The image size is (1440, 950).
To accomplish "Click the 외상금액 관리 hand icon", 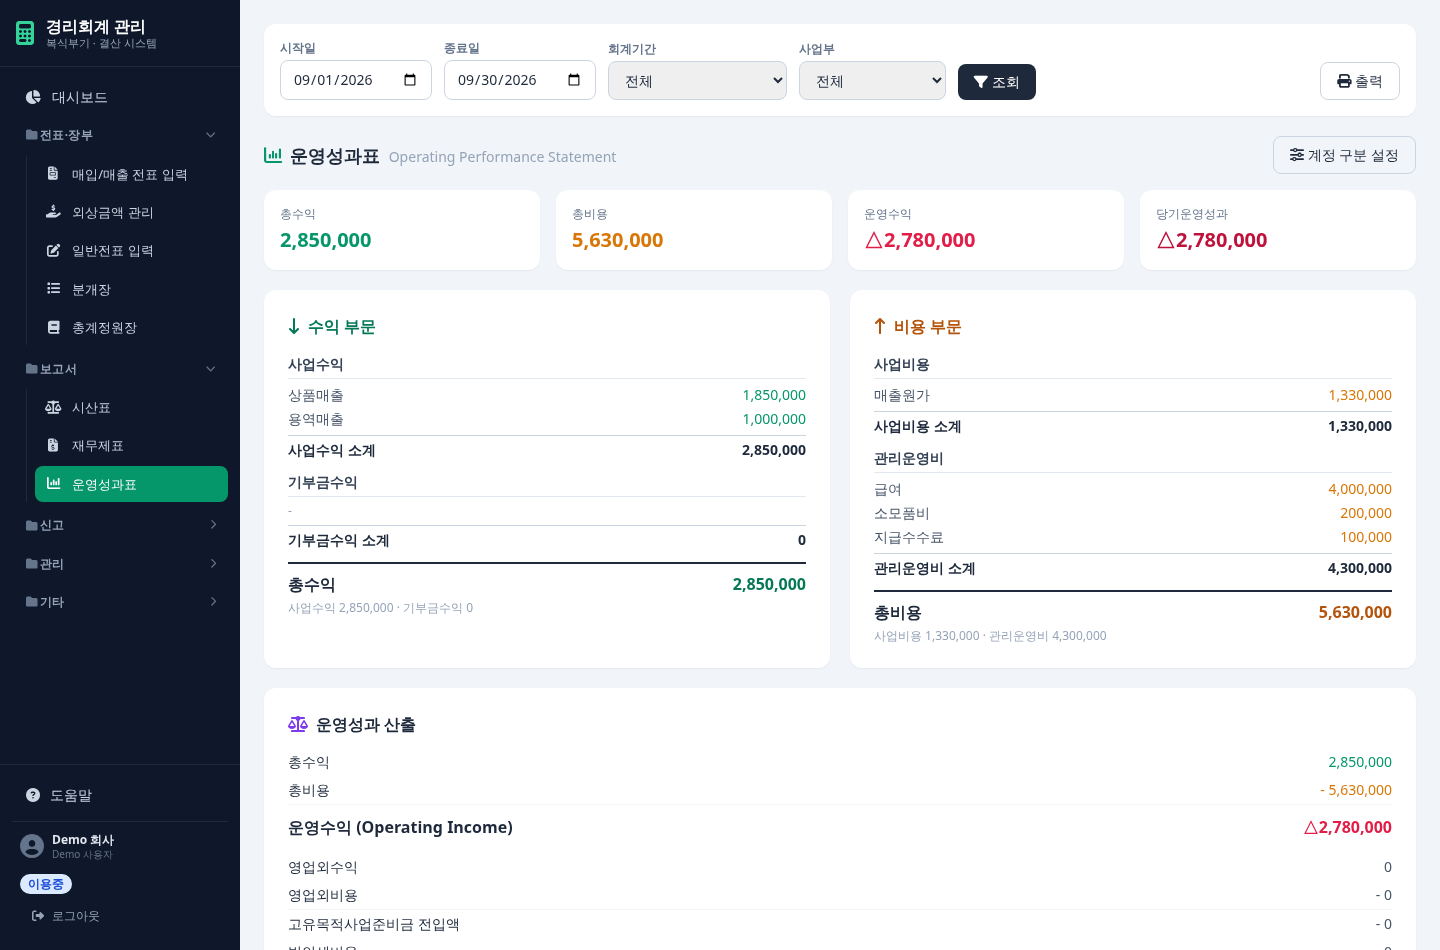I will pos(53,212).
